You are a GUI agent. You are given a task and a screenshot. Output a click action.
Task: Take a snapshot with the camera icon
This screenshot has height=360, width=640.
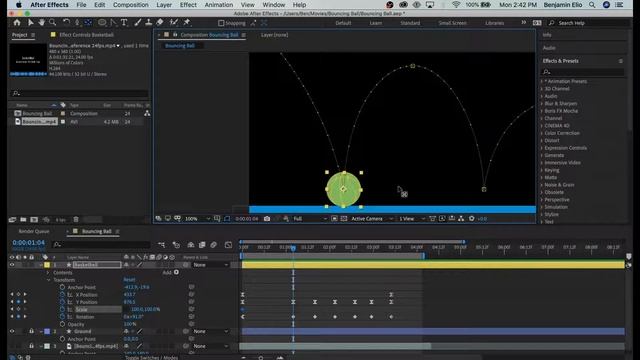(x=267, y=219)
